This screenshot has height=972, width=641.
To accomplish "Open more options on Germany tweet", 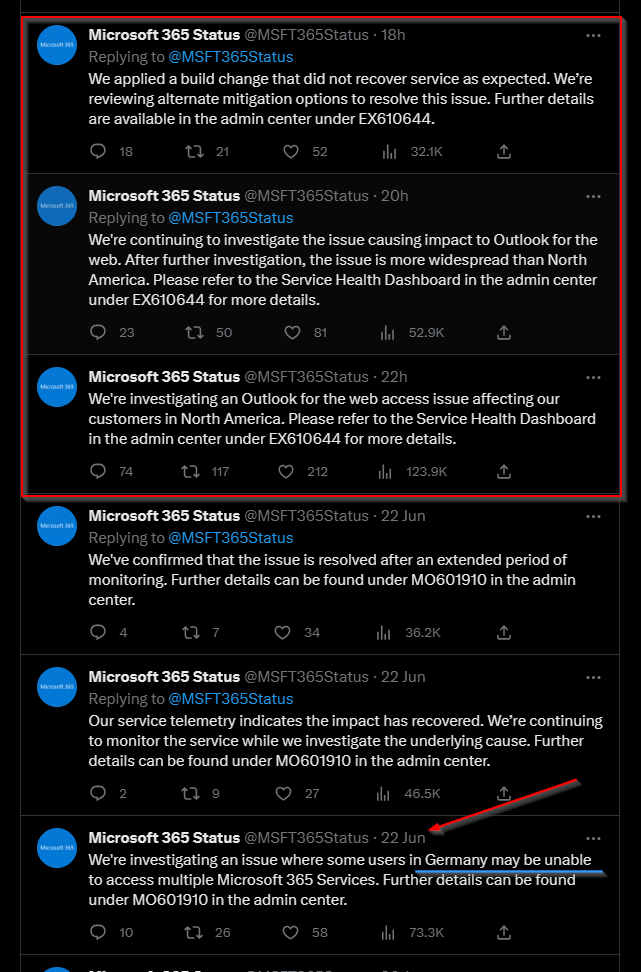I will pos(593,837).
